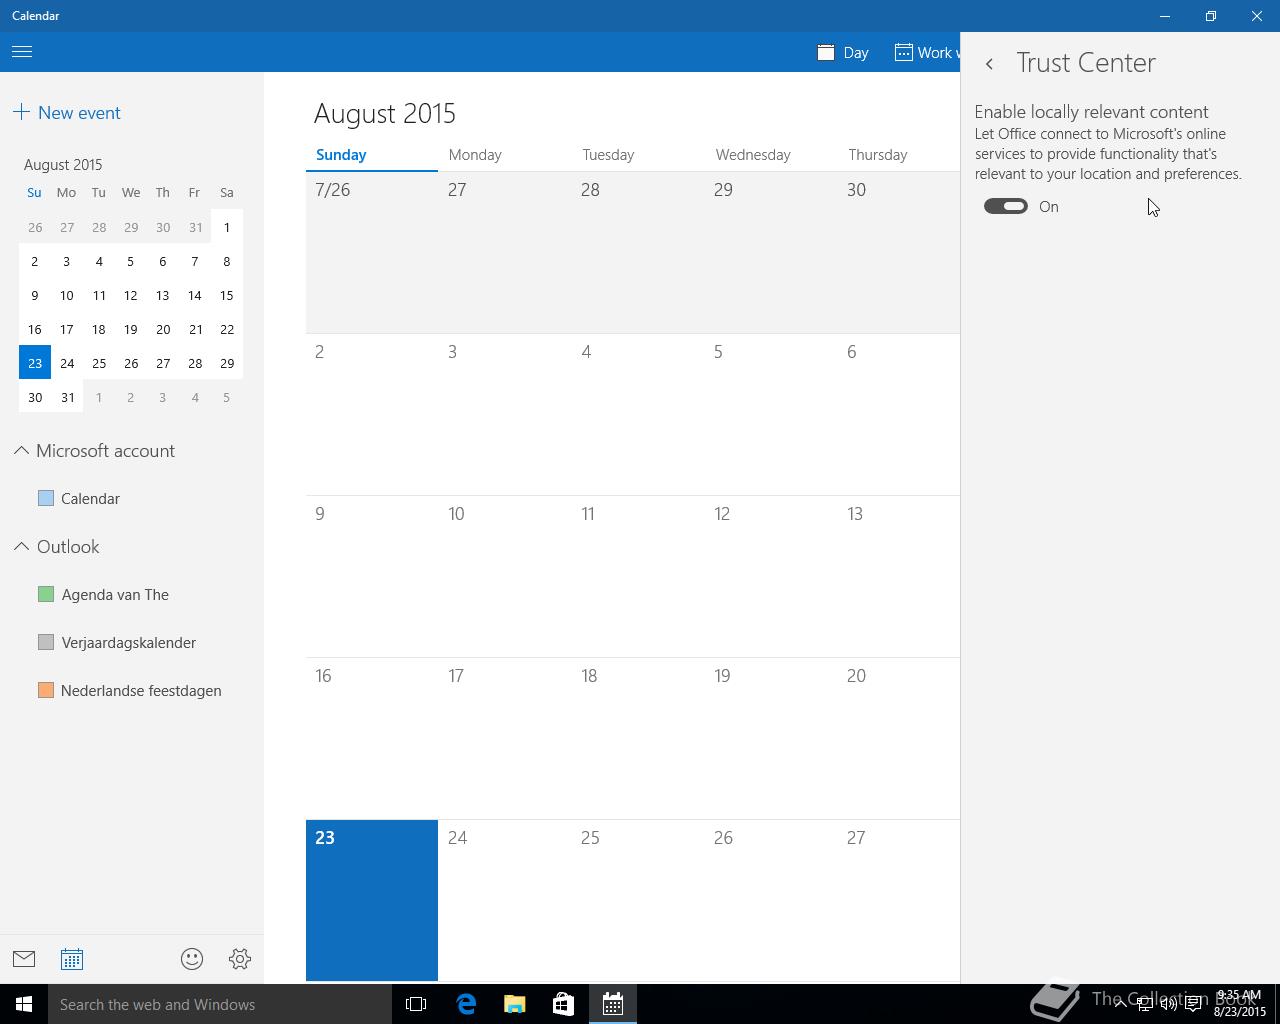Open the Action Center notifications icon
The width and height of the screenshot is (1280, 1024).
tap(1193, 1004)
